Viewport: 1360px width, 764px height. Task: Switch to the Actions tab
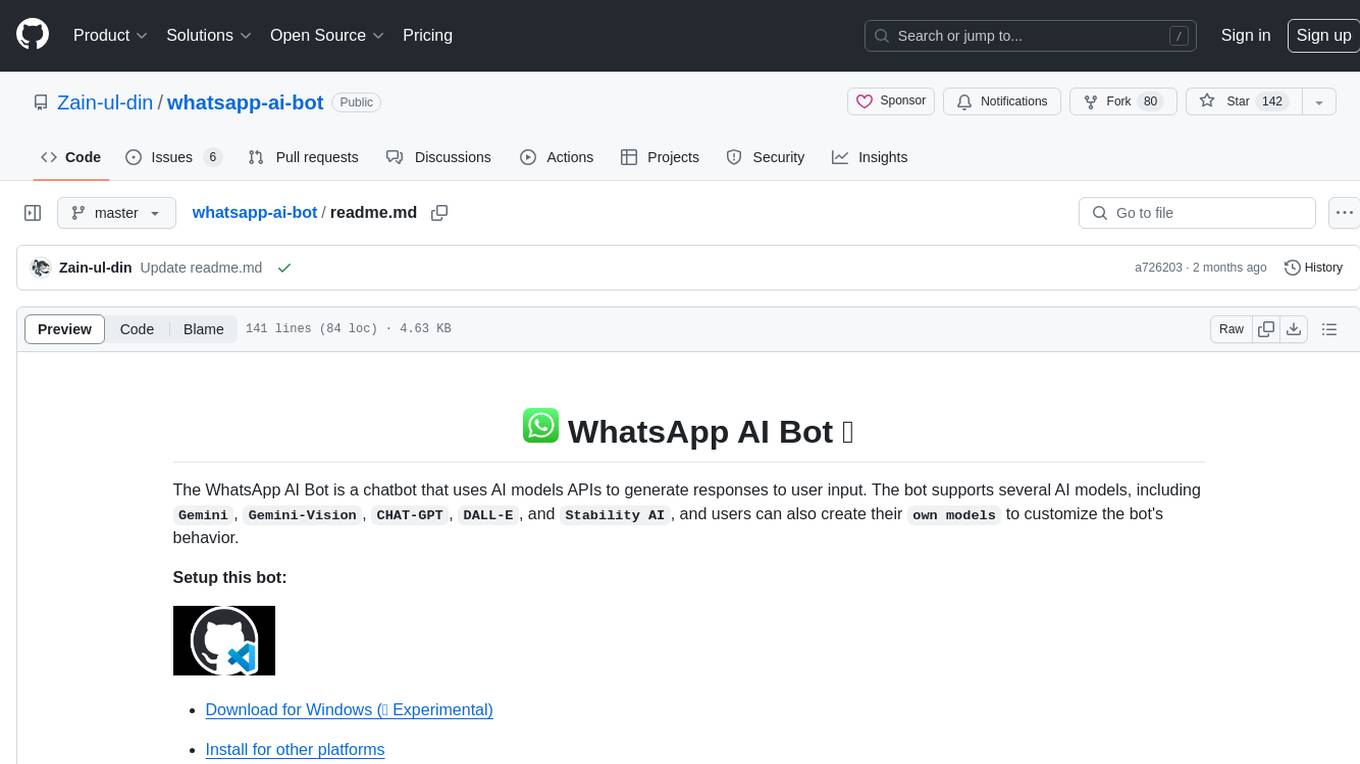557,157
